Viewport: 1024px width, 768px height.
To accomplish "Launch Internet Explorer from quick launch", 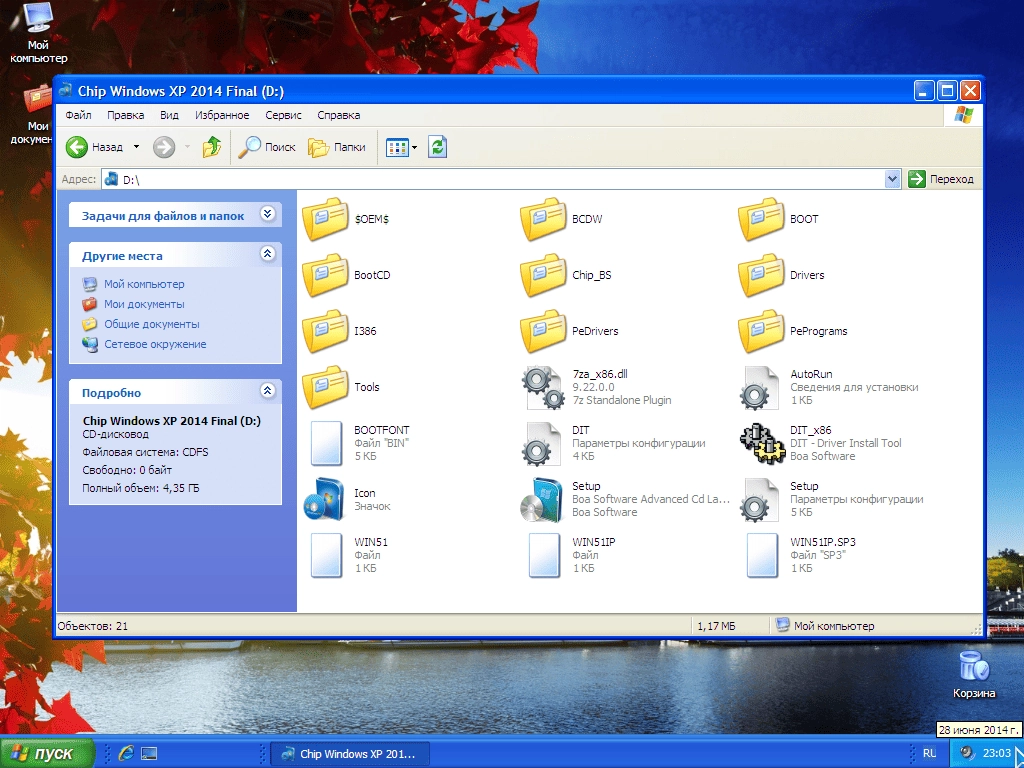I will [126, 754].
